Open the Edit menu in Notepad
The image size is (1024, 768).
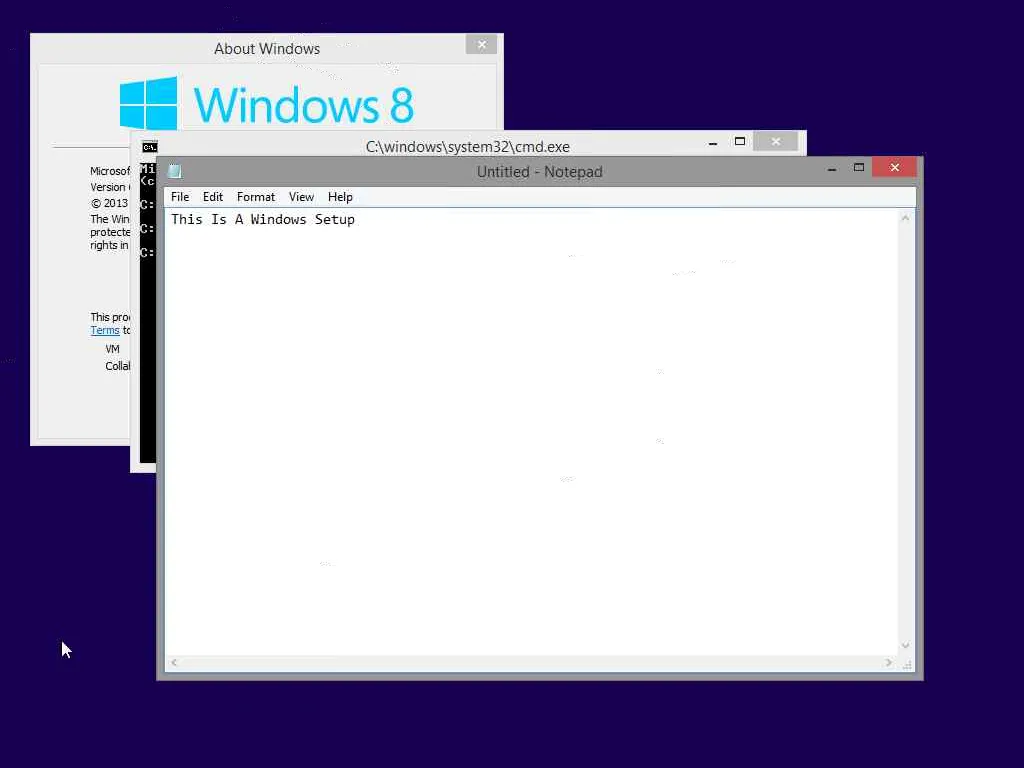[x=213, y=197]
